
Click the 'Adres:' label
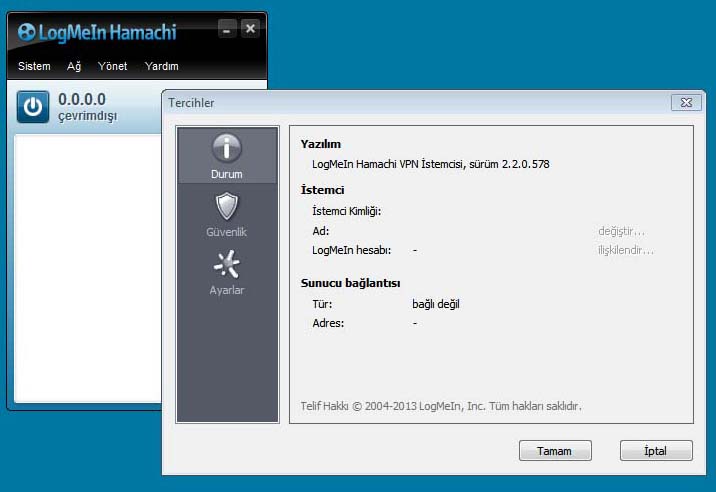click(328, 323)
